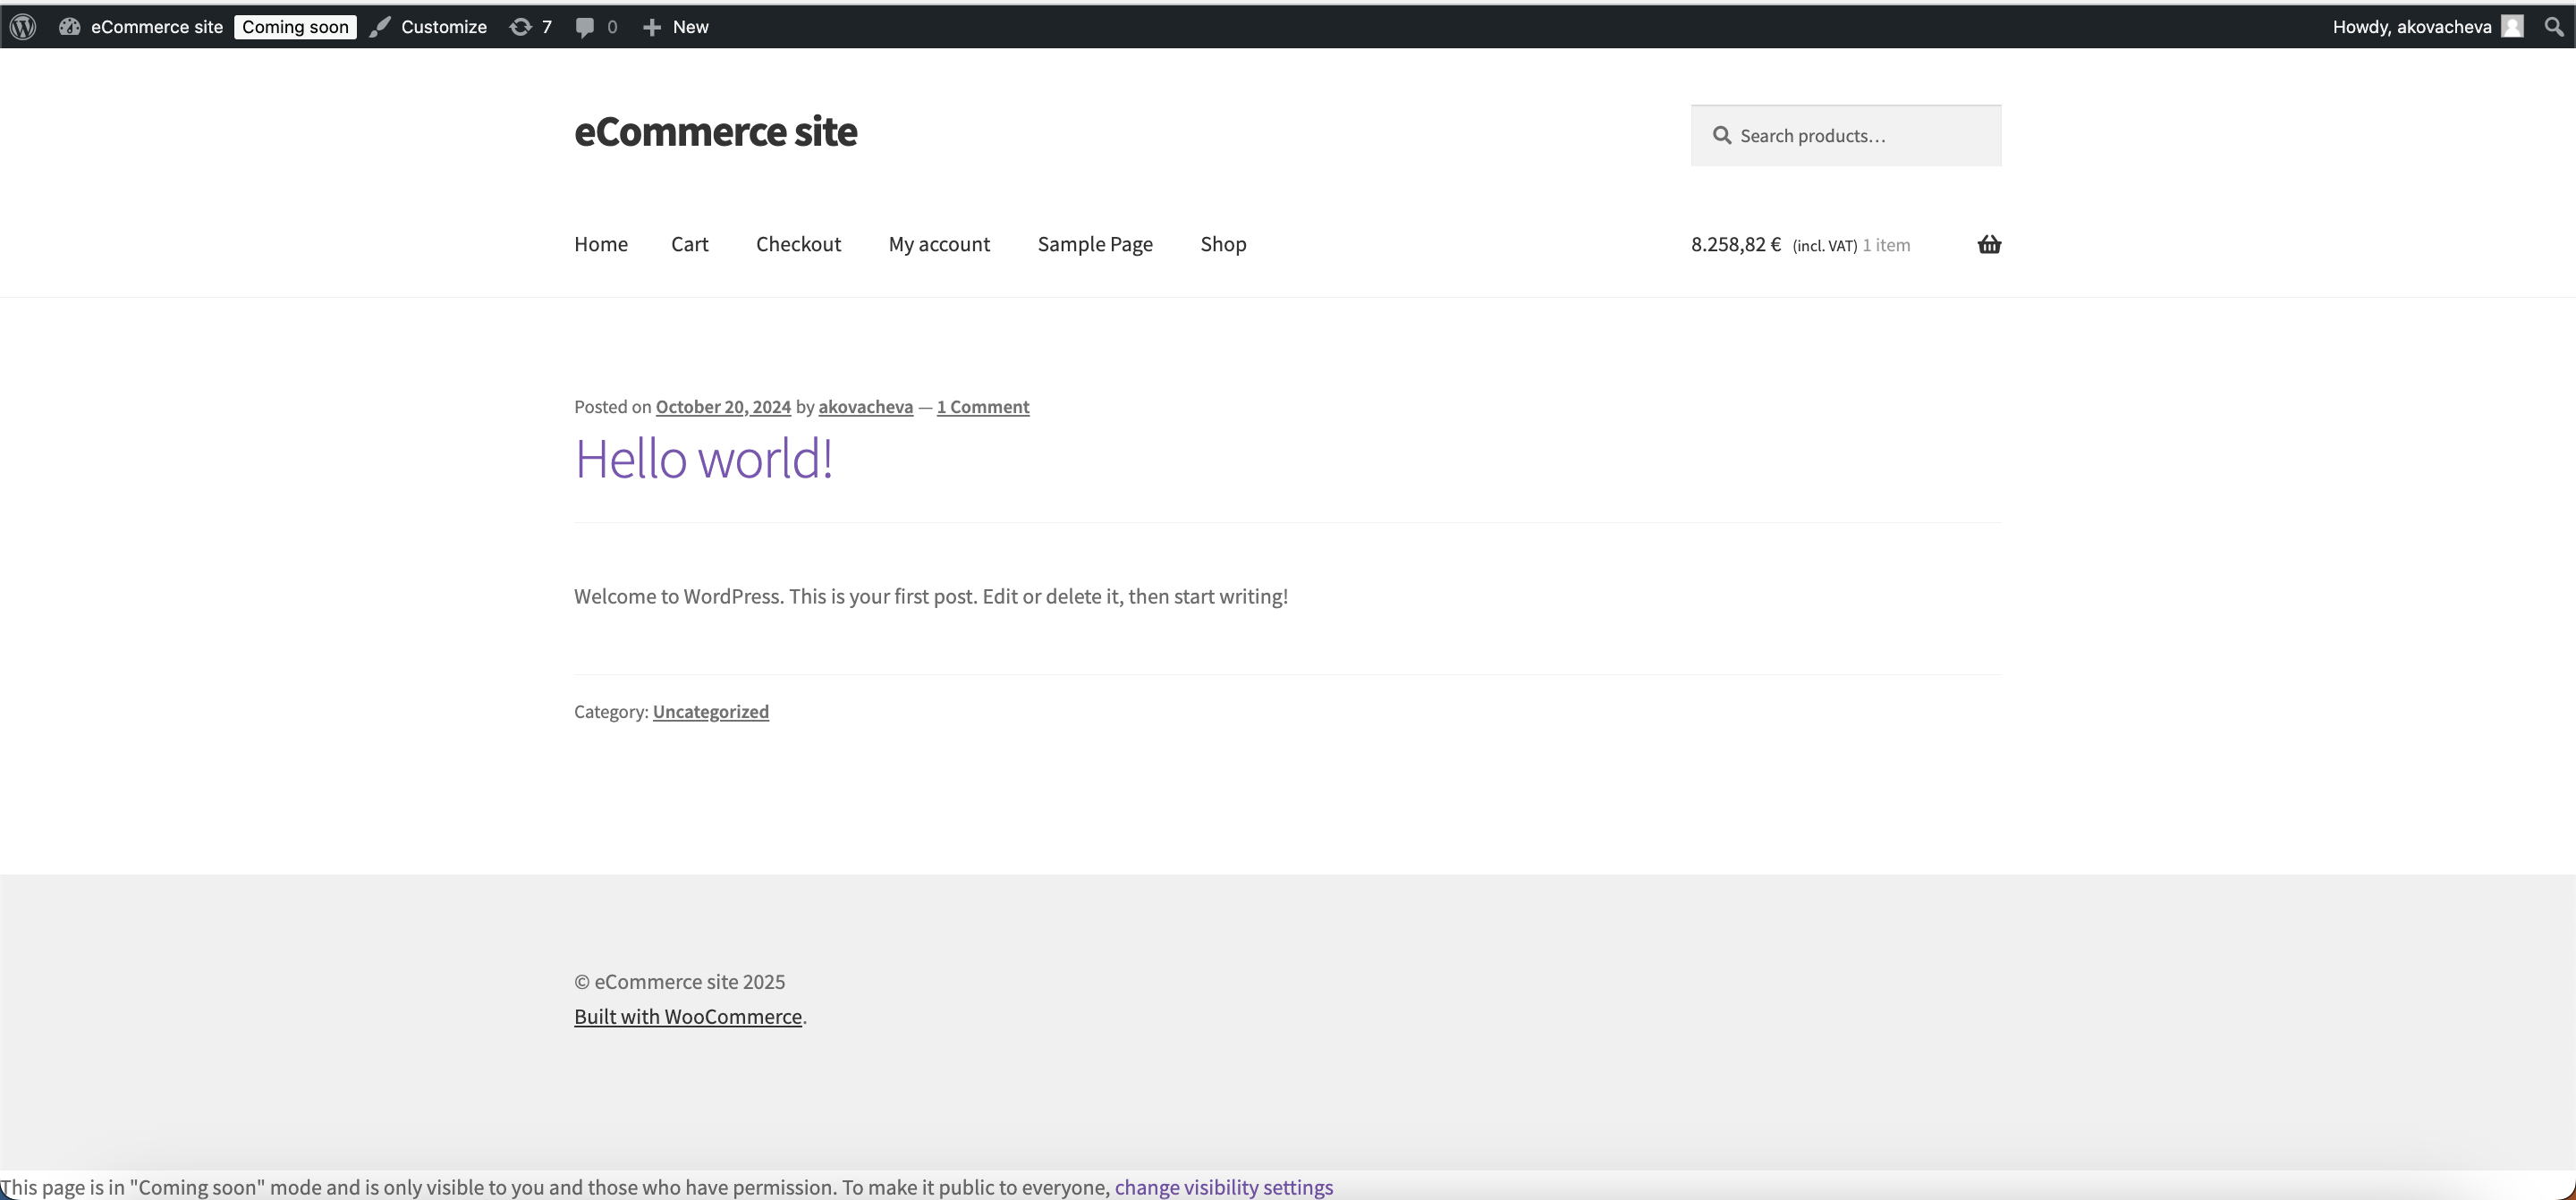Click the shopping basket cart icon
The width and height of the screenshot is (2576, 1200).
(x=1988, y=244)
